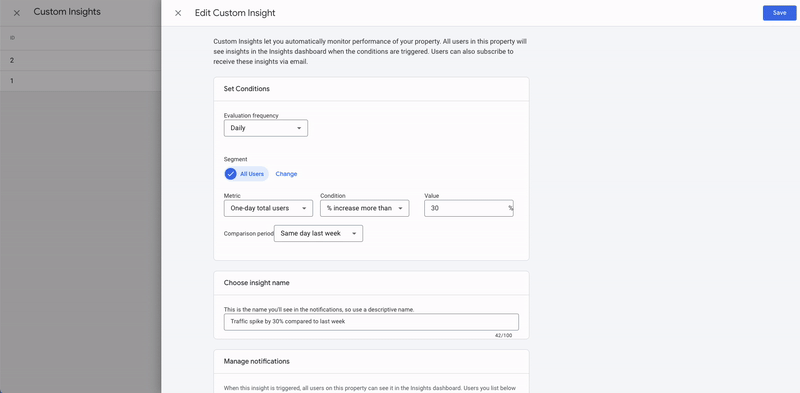Open the Evaluation frequency dropdown
The height and width of the screenshot is (393, 800).
click(x=266, y=128)
